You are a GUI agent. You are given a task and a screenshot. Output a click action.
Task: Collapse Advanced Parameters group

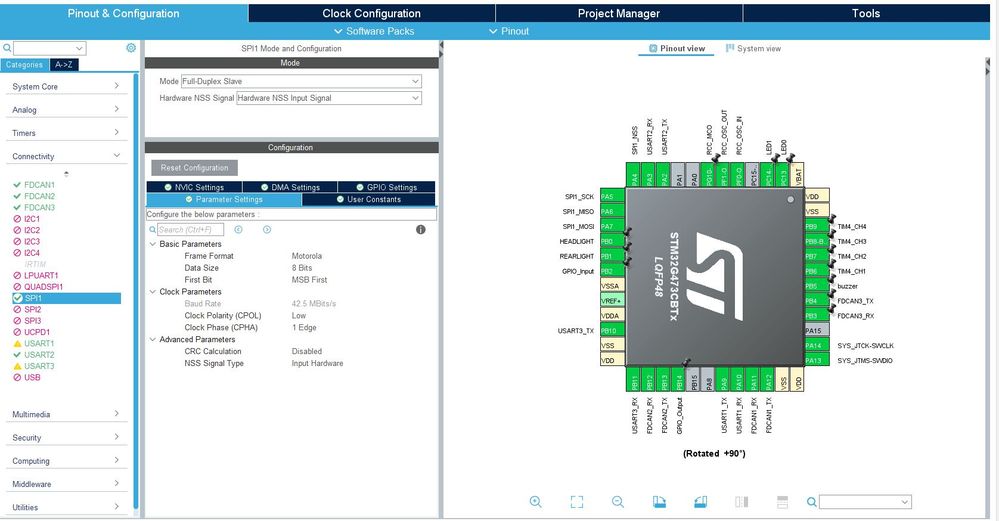point(152,339)
